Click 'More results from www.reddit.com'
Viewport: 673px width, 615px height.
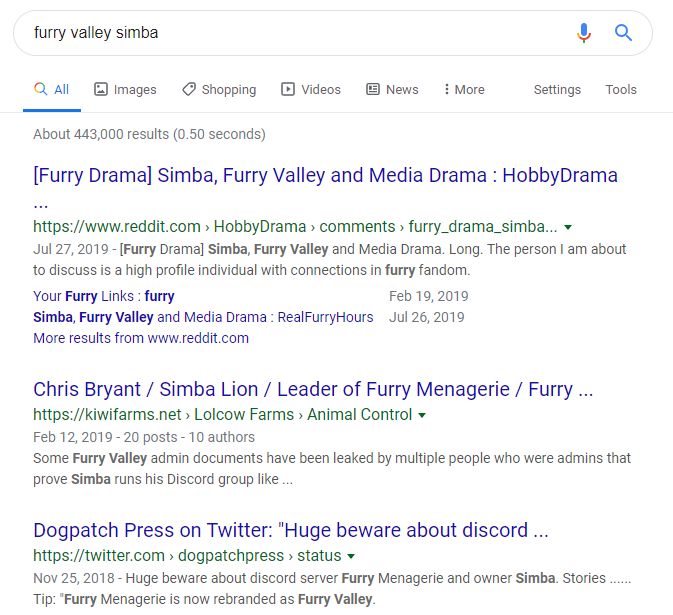click(141, 338)
